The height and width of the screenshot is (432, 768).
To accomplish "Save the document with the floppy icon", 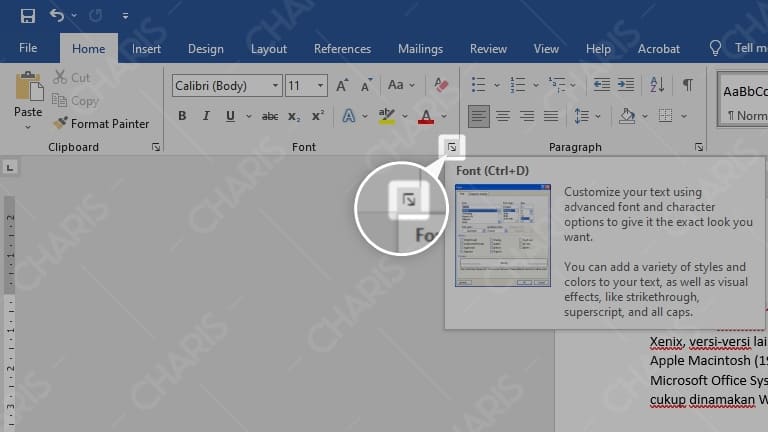I will 27,16.
